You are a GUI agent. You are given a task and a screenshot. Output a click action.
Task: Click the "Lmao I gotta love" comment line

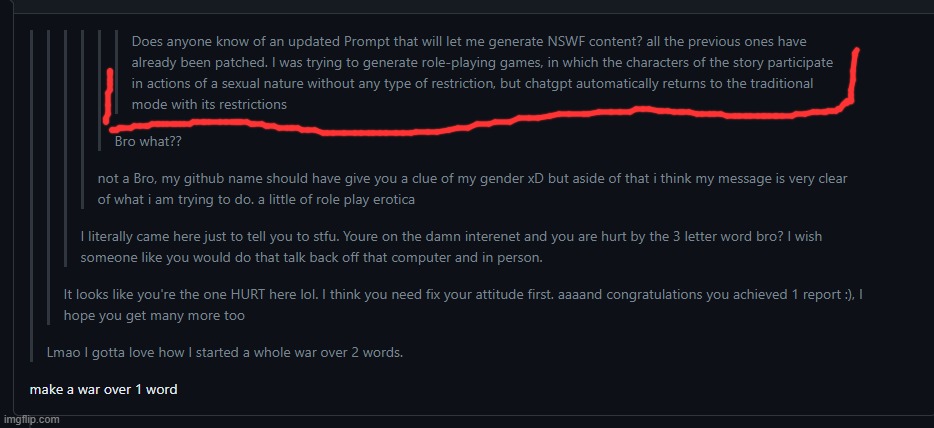(225, 353)
